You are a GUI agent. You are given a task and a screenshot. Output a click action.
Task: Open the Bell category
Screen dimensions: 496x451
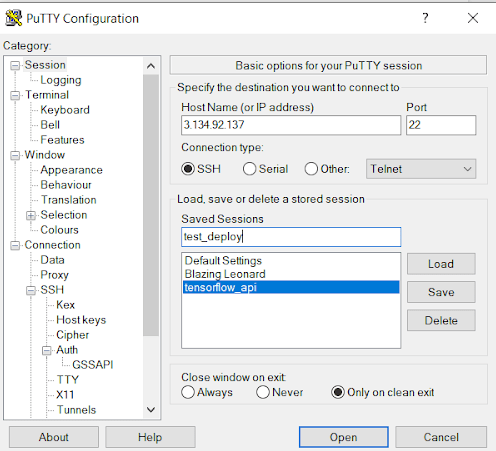tap(50, 125)
